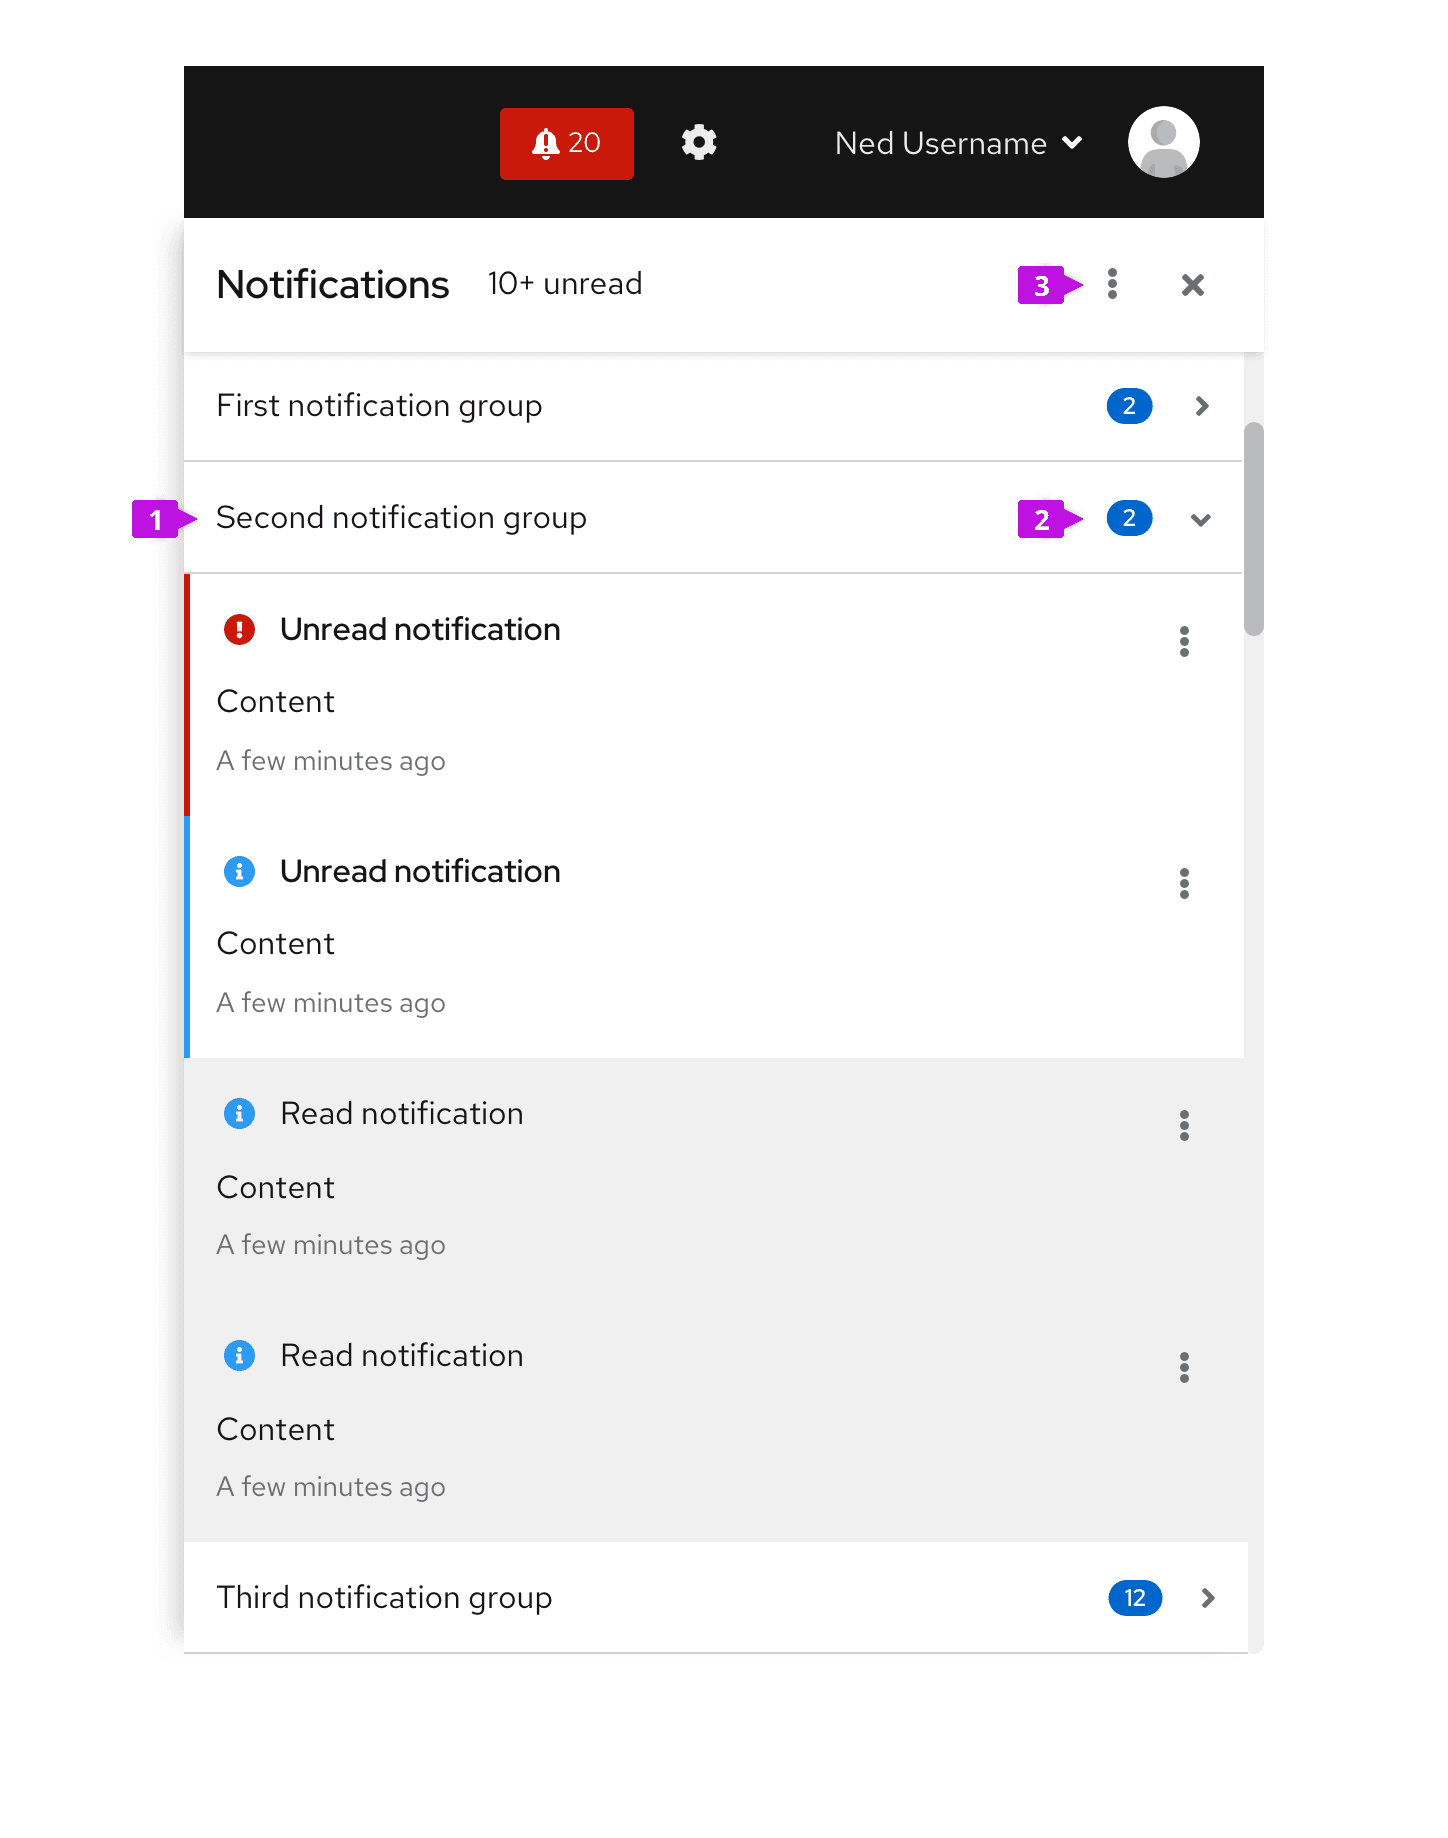Image resolution: width=1448 pixels, height=1838 pixels.
Task: Open kebab menu of red error notification
Action: tap(1184, 642)
